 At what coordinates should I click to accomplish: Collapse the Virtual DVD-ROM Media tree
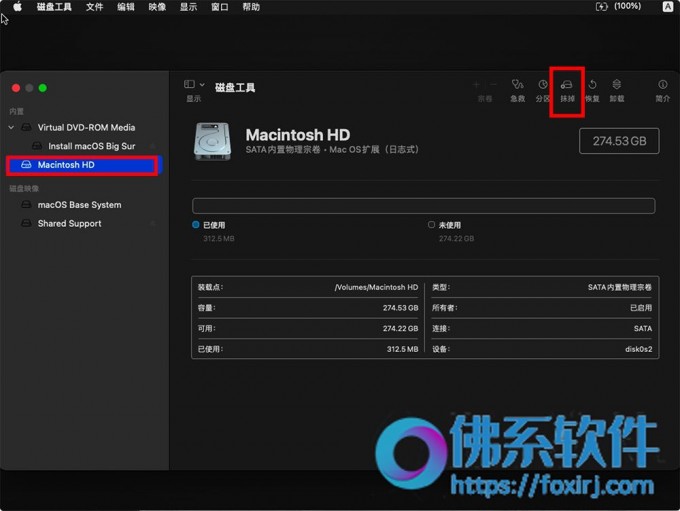pyautogui.click(x=11, y=128)
